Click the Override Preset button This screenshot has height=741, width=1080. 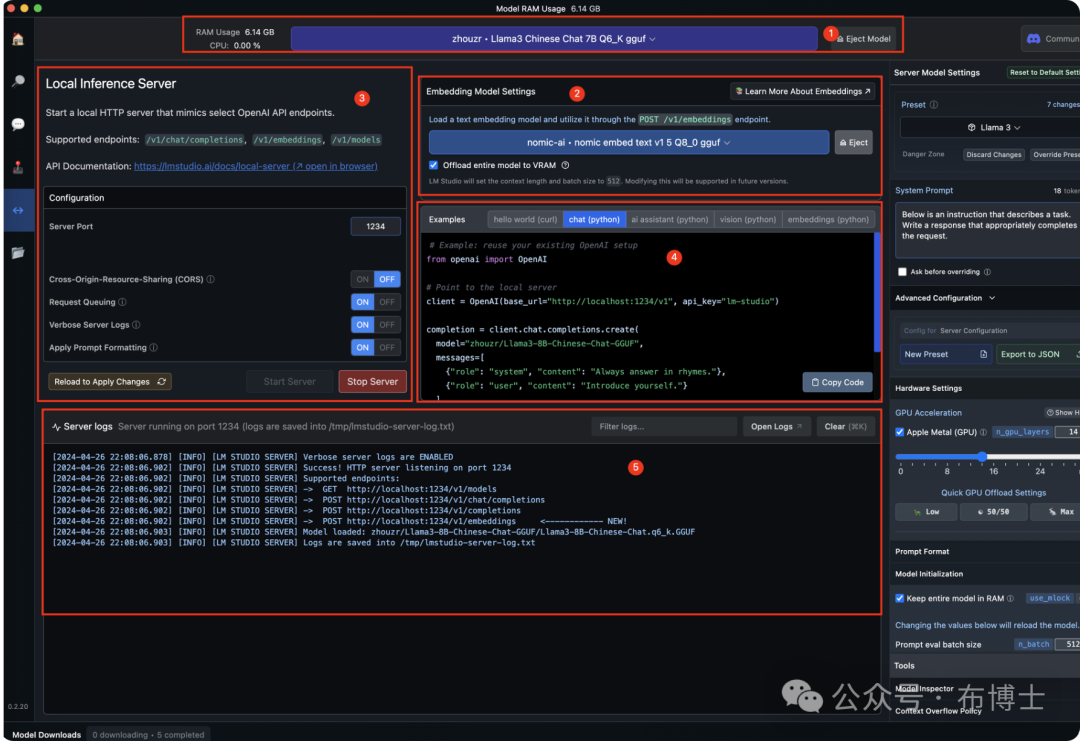pyautogui.click(x=1055, y=154)
